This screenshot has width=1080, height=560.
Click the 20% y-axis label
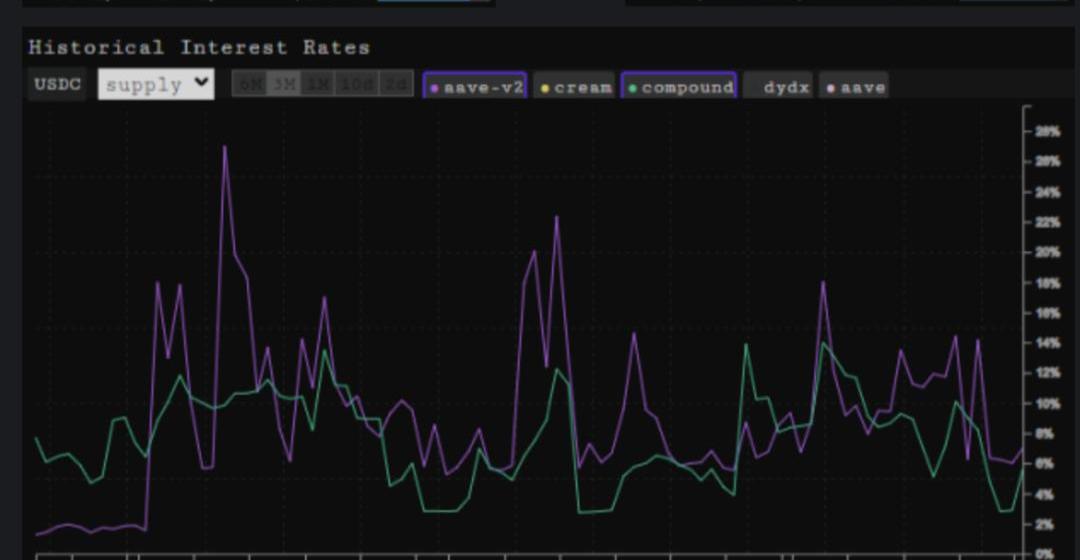pos(1047,252)
